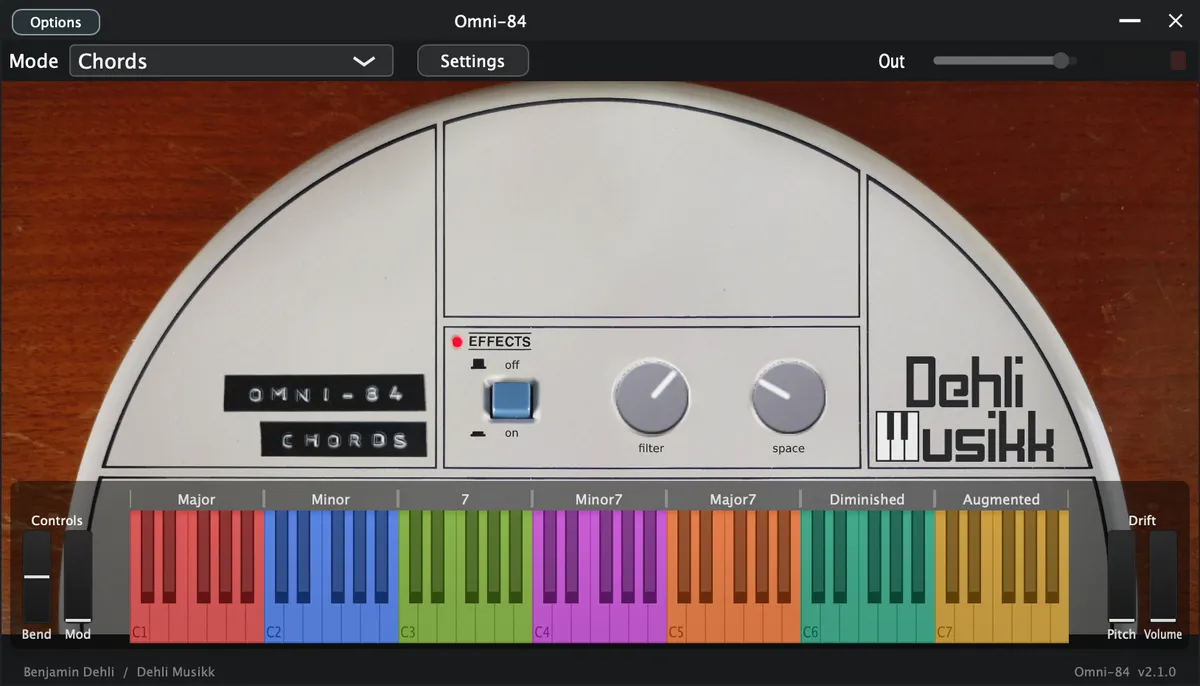Viewport: 1200px width, 686px height.
Task: Open the Settings panel
Action: click(x=472, y=61)
